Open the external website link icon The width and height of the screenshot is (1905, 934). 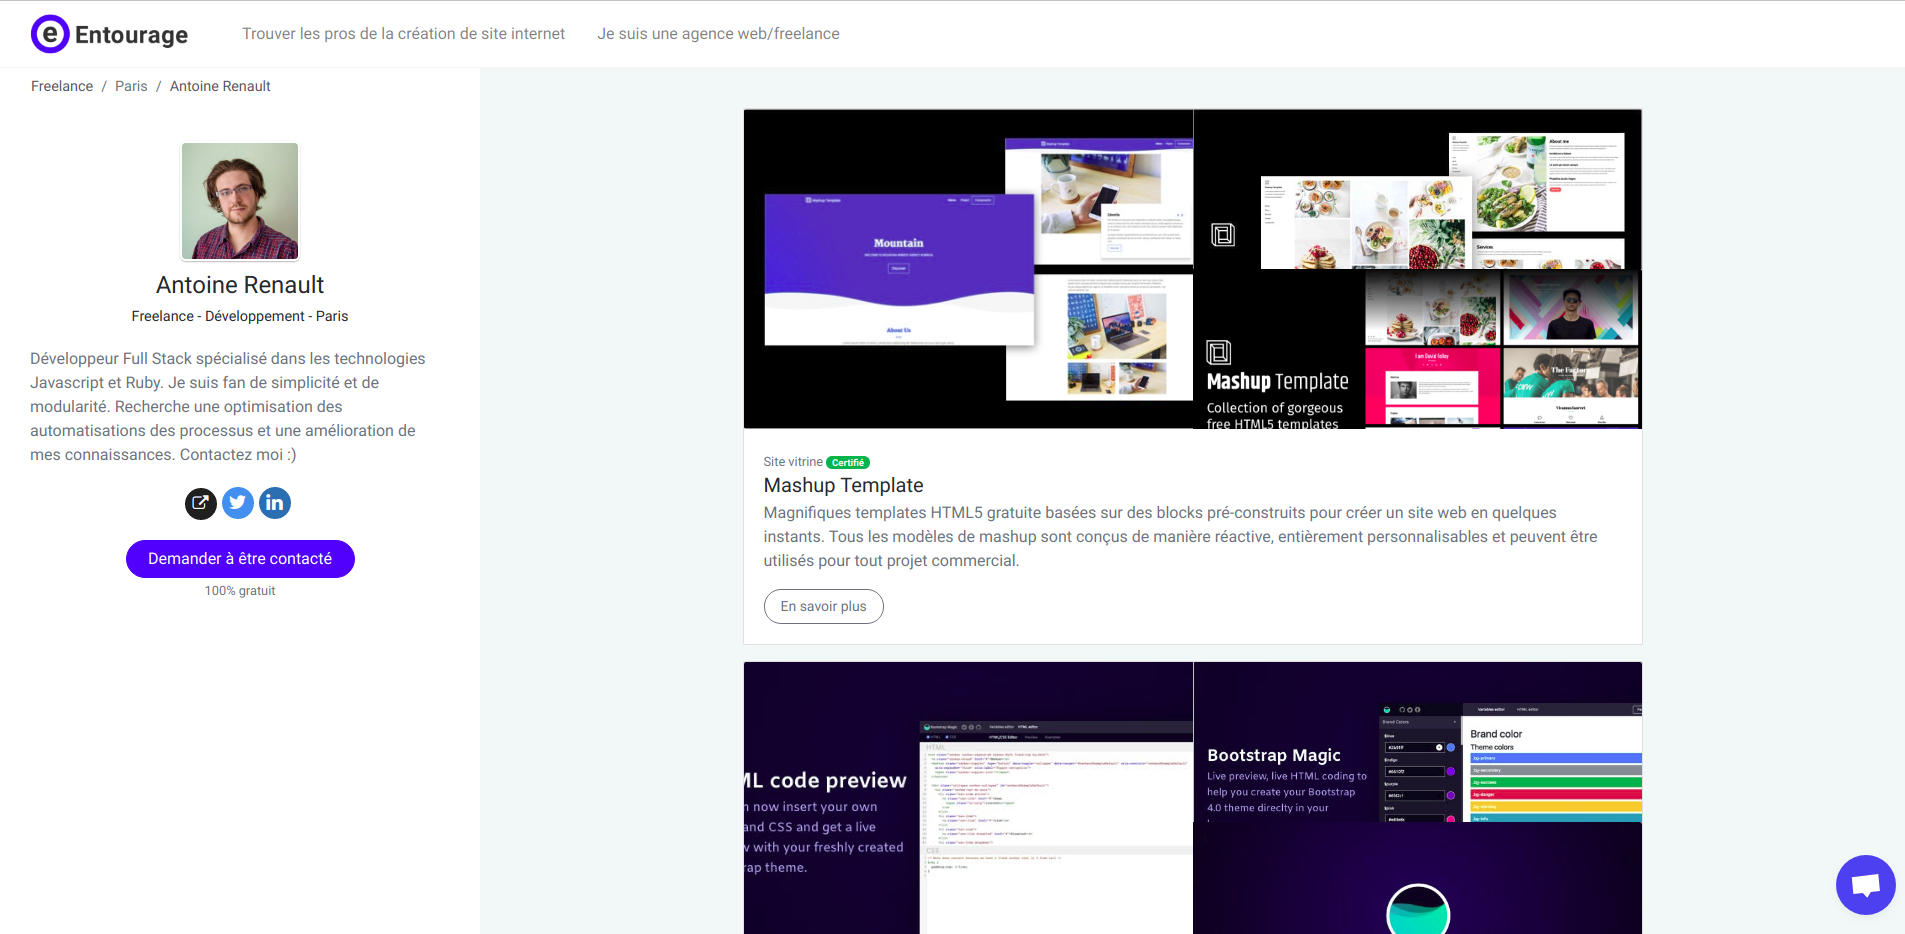(201, 503)
